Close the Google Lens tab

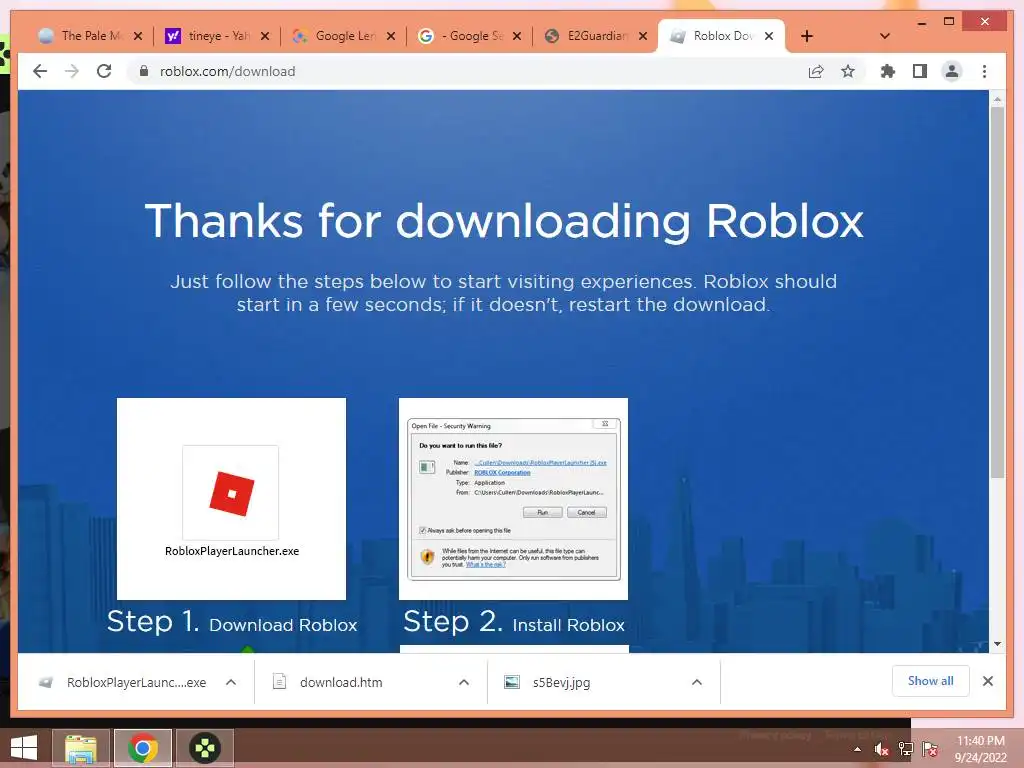coord(391,36)
